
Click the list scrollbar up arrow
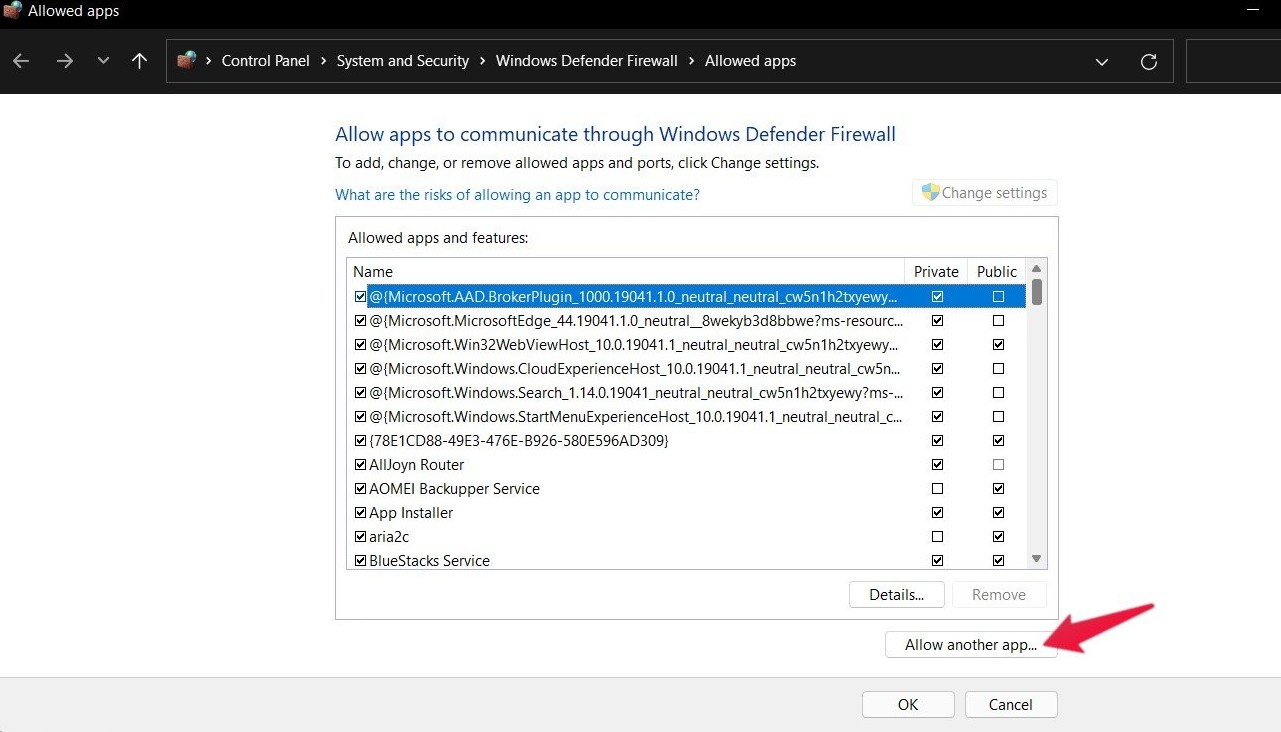1037,268
